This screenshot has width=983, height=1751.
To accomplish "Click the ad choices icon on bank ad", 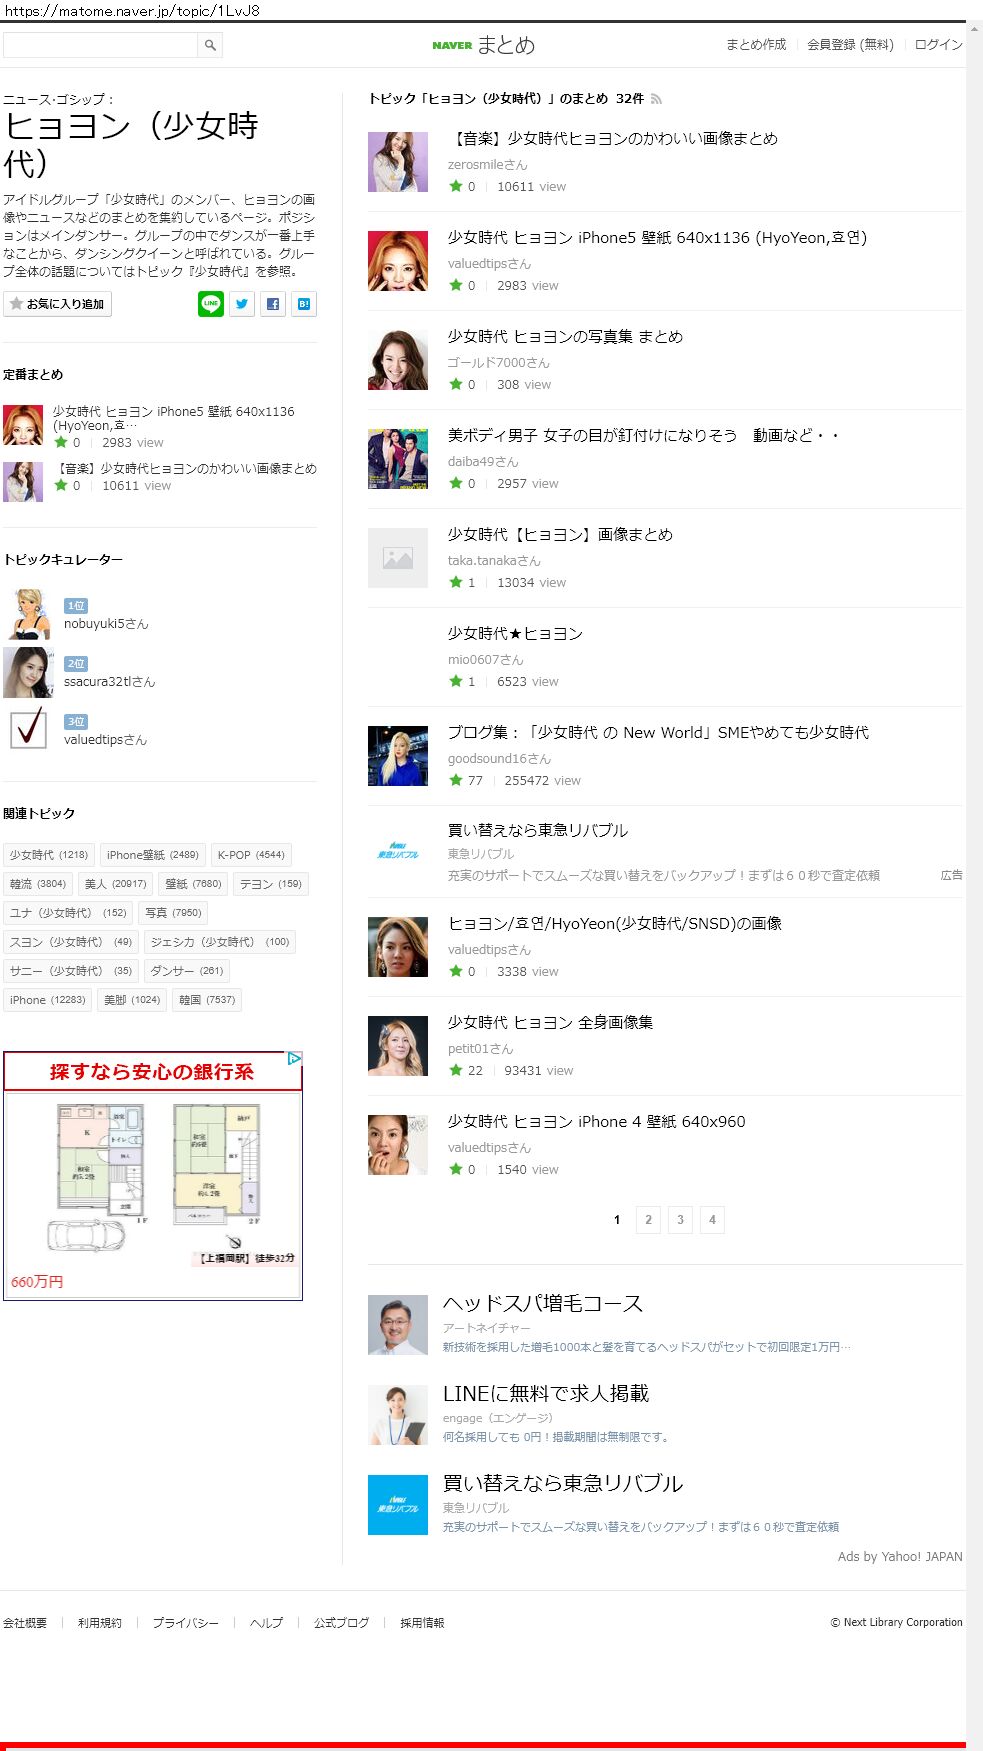I will click(x=294, y=1058).
